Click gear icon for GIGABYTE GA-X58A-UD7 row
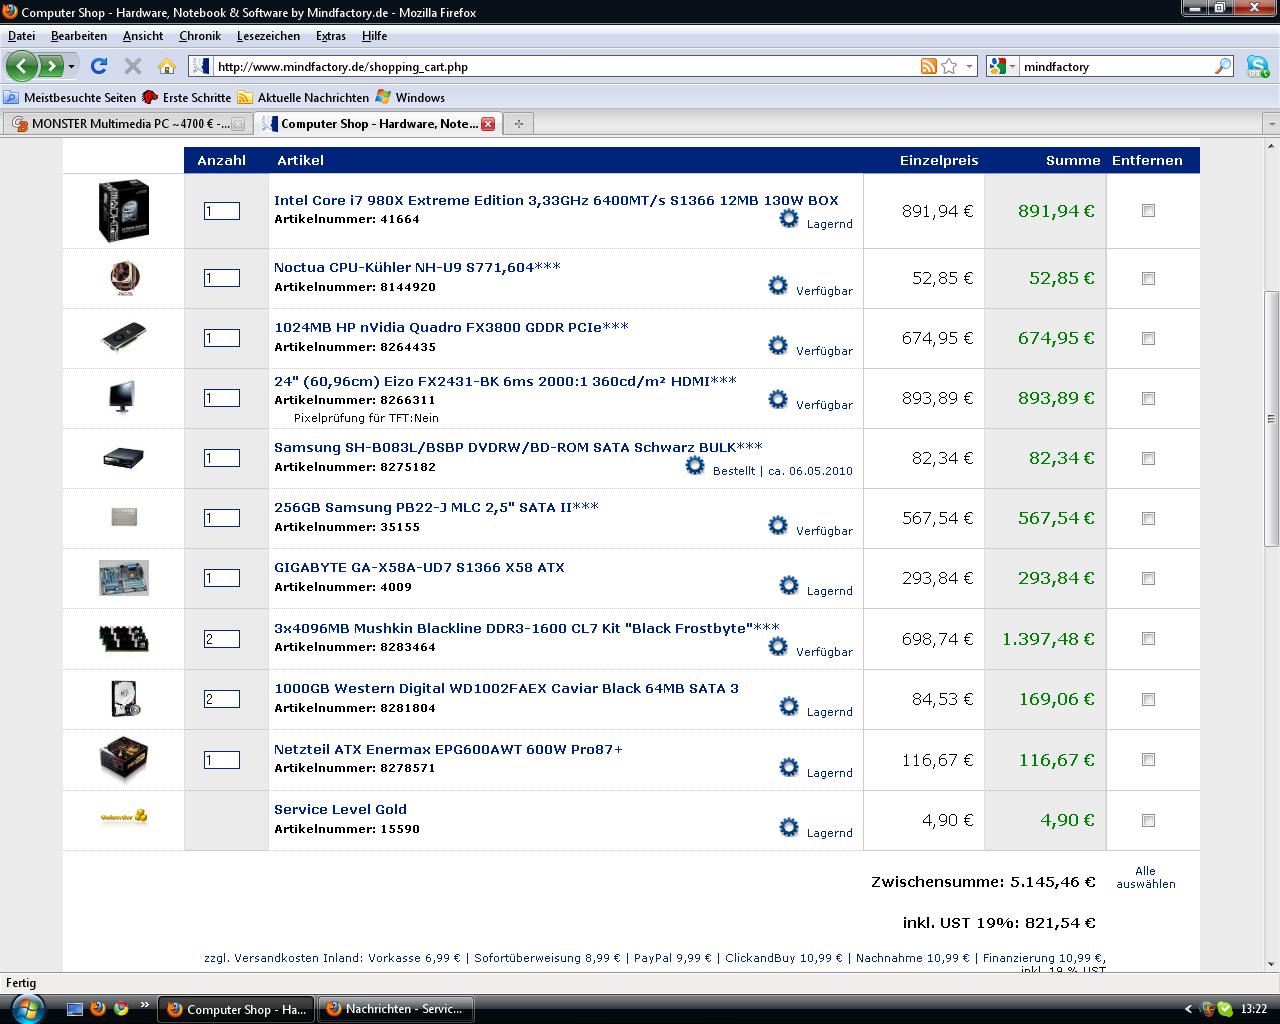Screen dimensions: 1280x1024 (x=789, y=586)
